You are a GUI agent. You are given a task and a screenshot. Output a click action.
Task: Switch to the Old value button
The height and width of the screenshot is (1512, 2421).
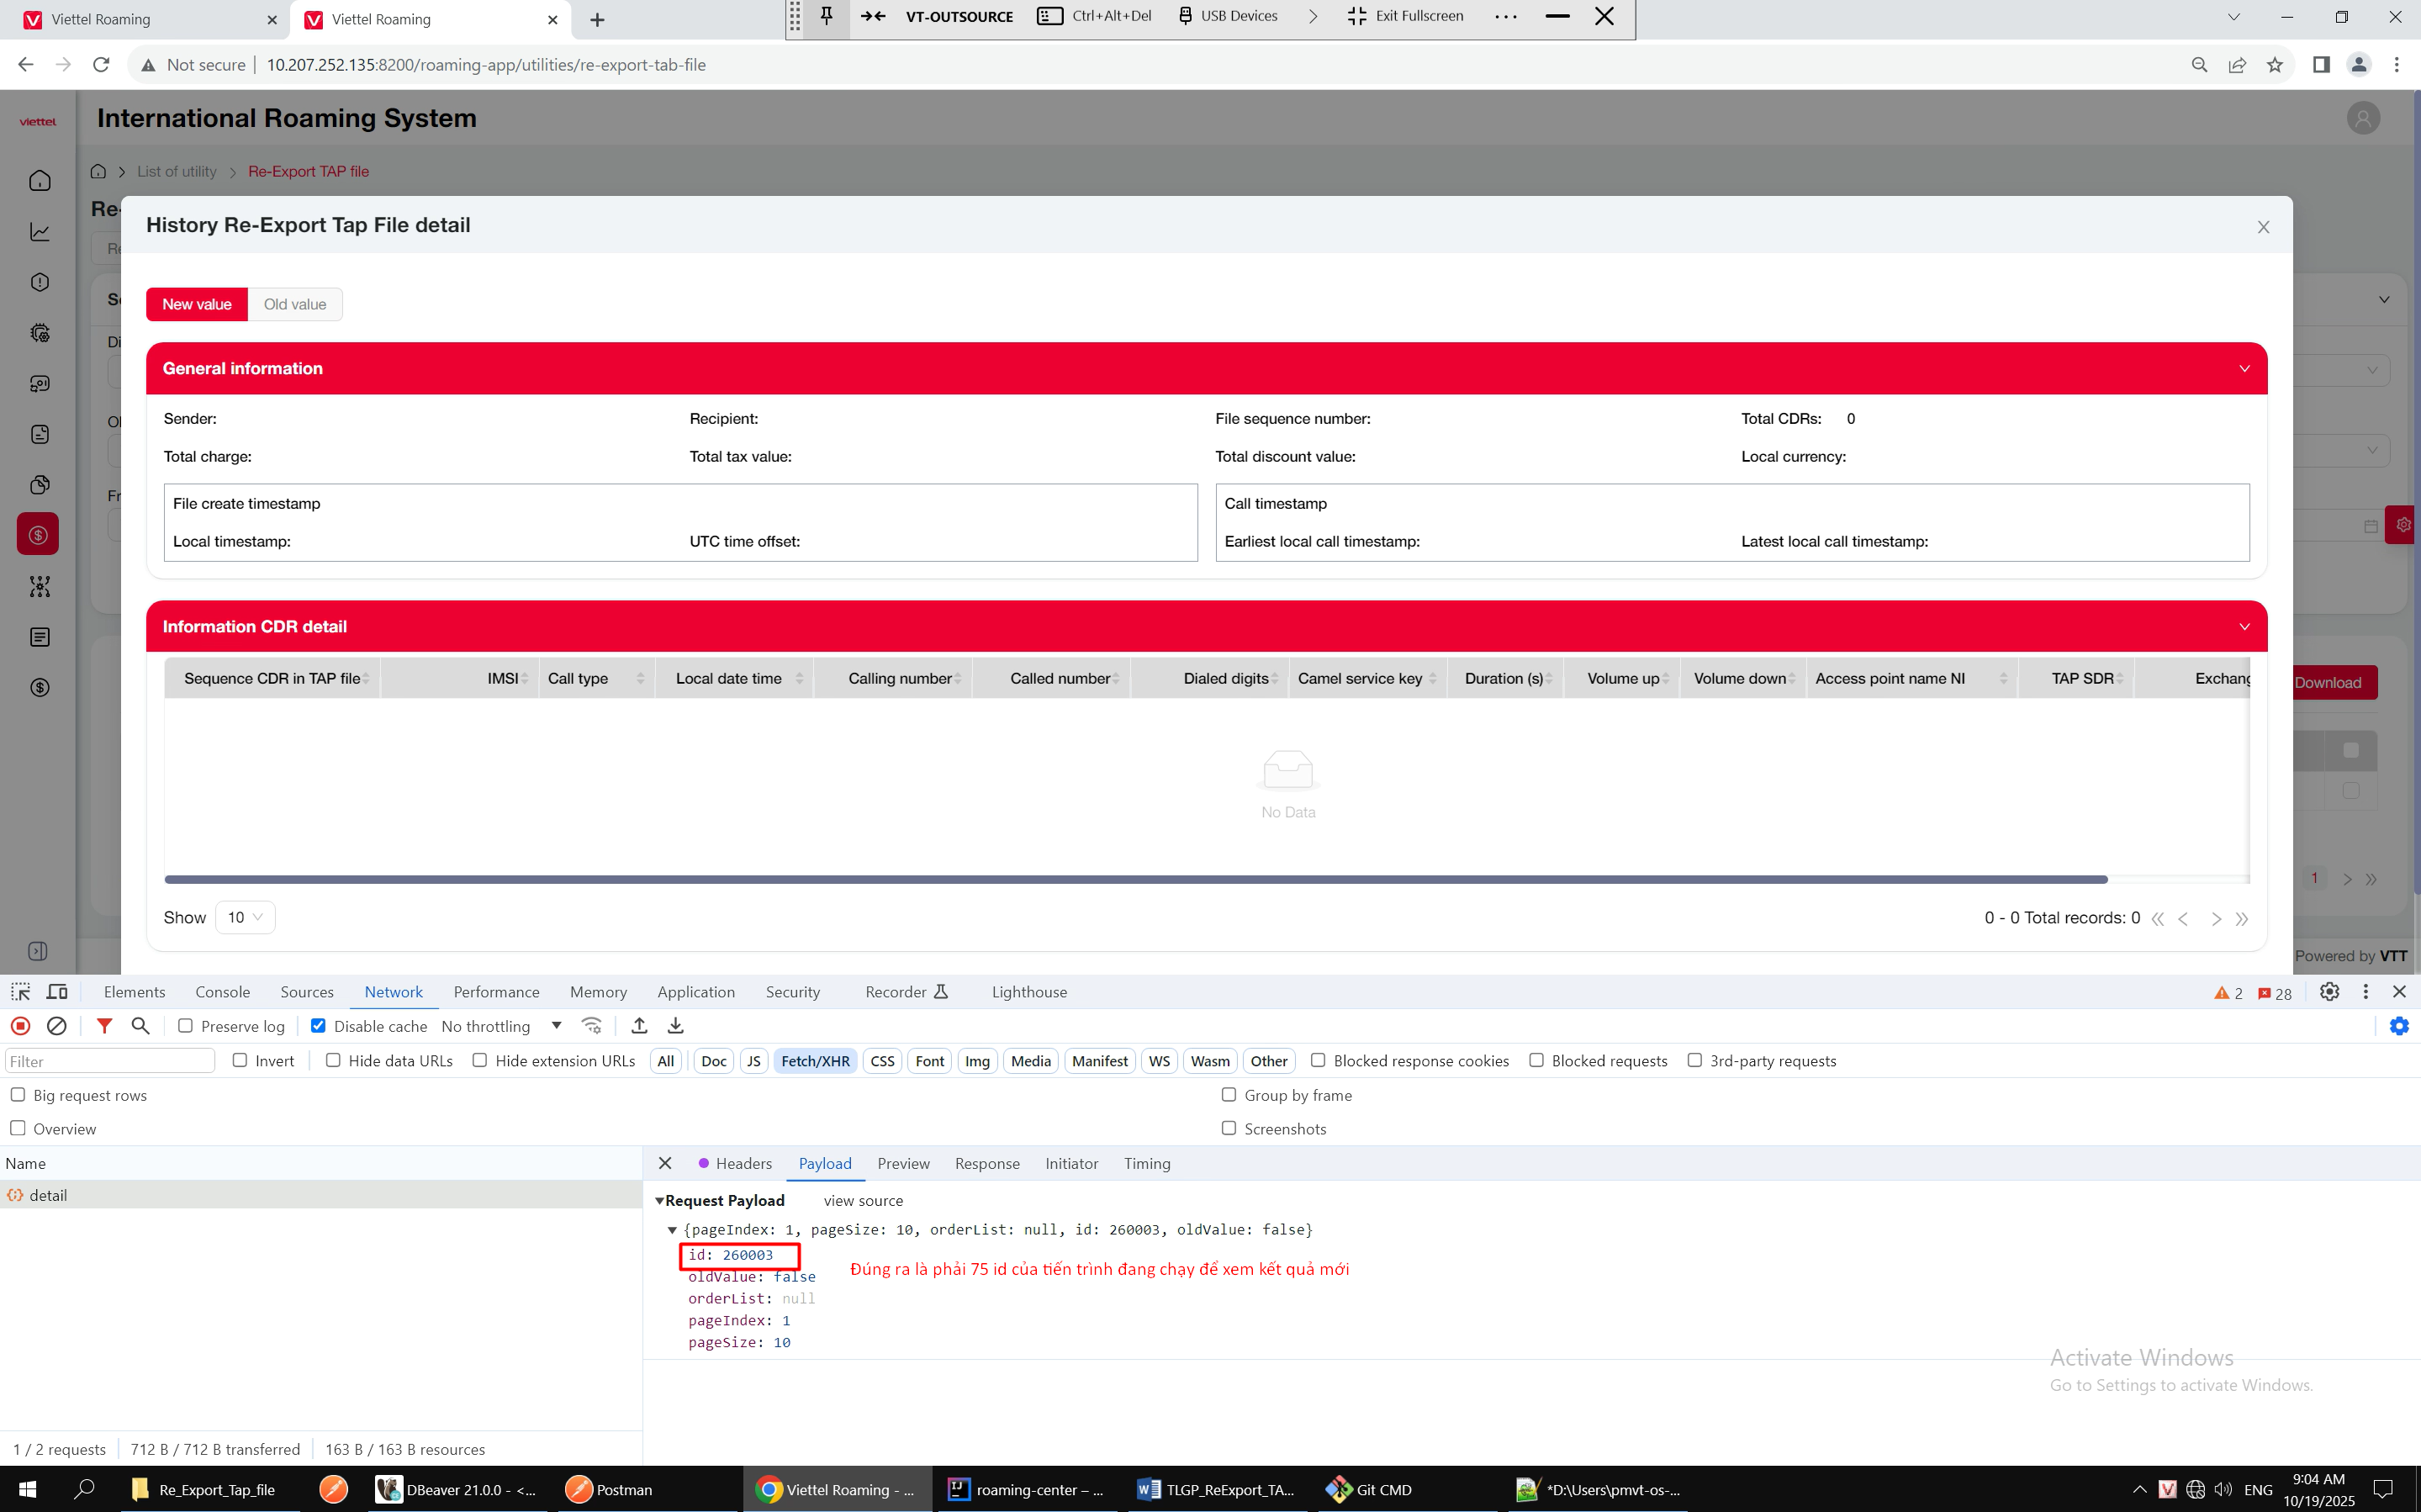(294, 304)
